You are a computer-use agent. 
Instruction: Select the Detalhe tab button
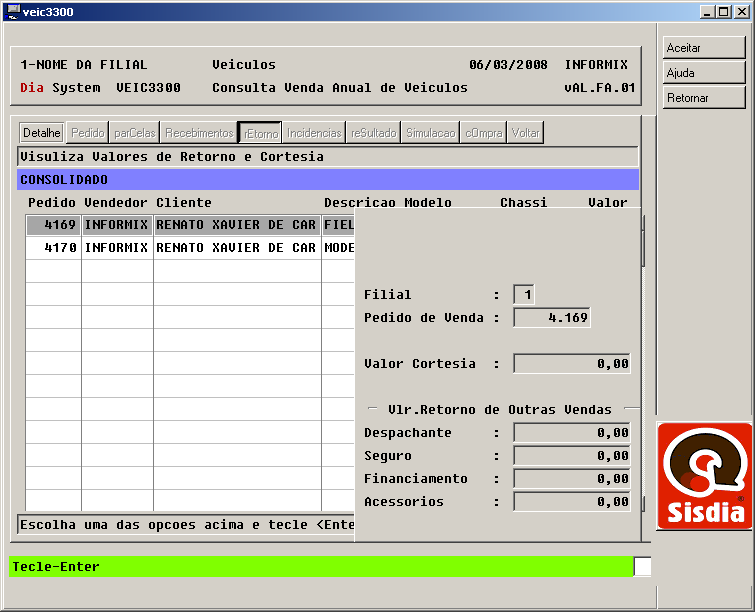click(x=42, y=132)
